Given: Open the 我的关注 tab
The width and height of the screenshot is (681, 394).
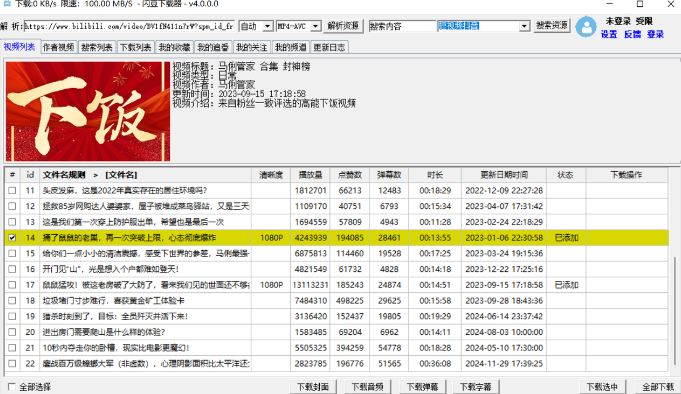Looking at the screenshot, I should click(x=251, y=47).
